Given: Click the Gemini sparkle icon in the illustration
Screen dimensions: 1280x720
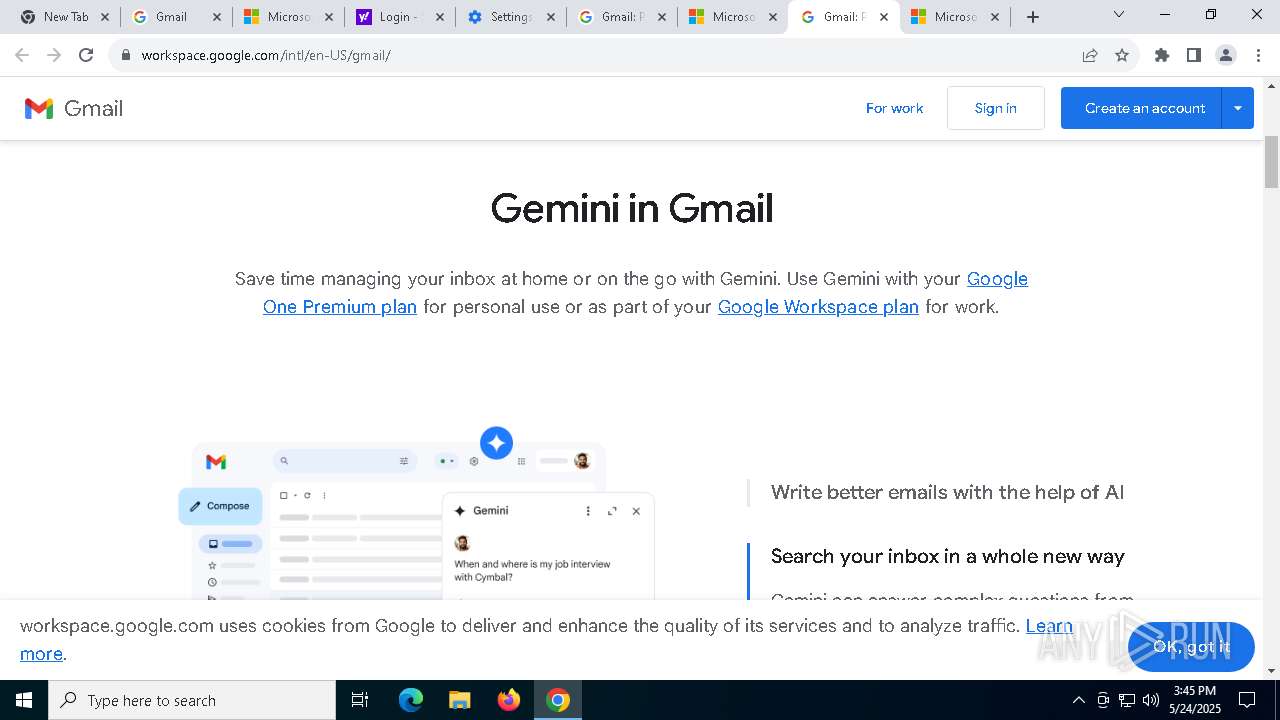Looking at the screenshot, I should coord(496,442).
